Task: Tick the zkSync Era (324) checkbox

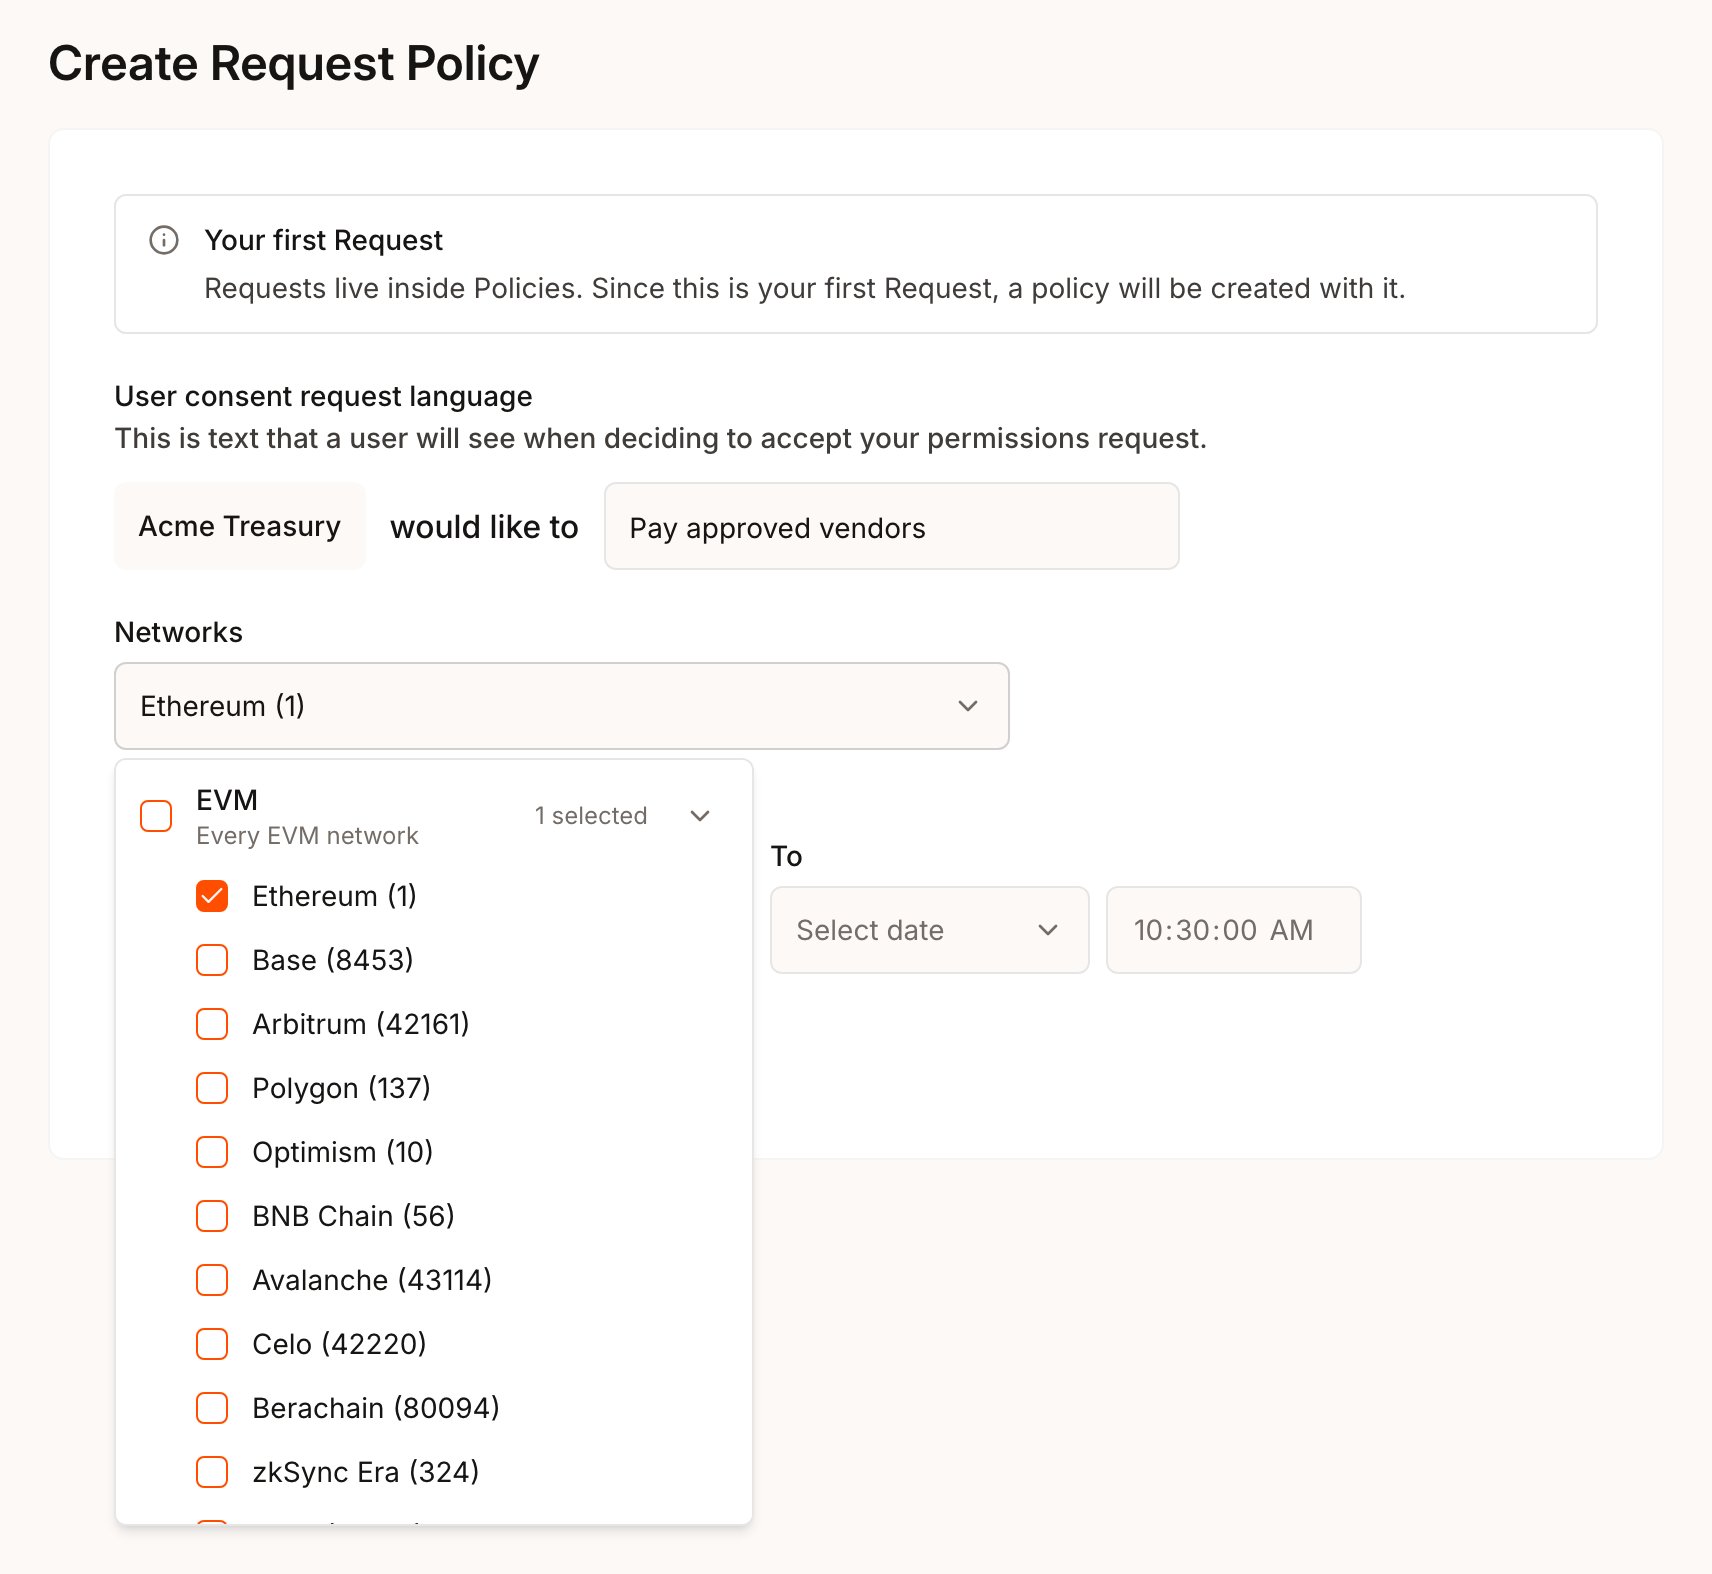Action: 212,1472
